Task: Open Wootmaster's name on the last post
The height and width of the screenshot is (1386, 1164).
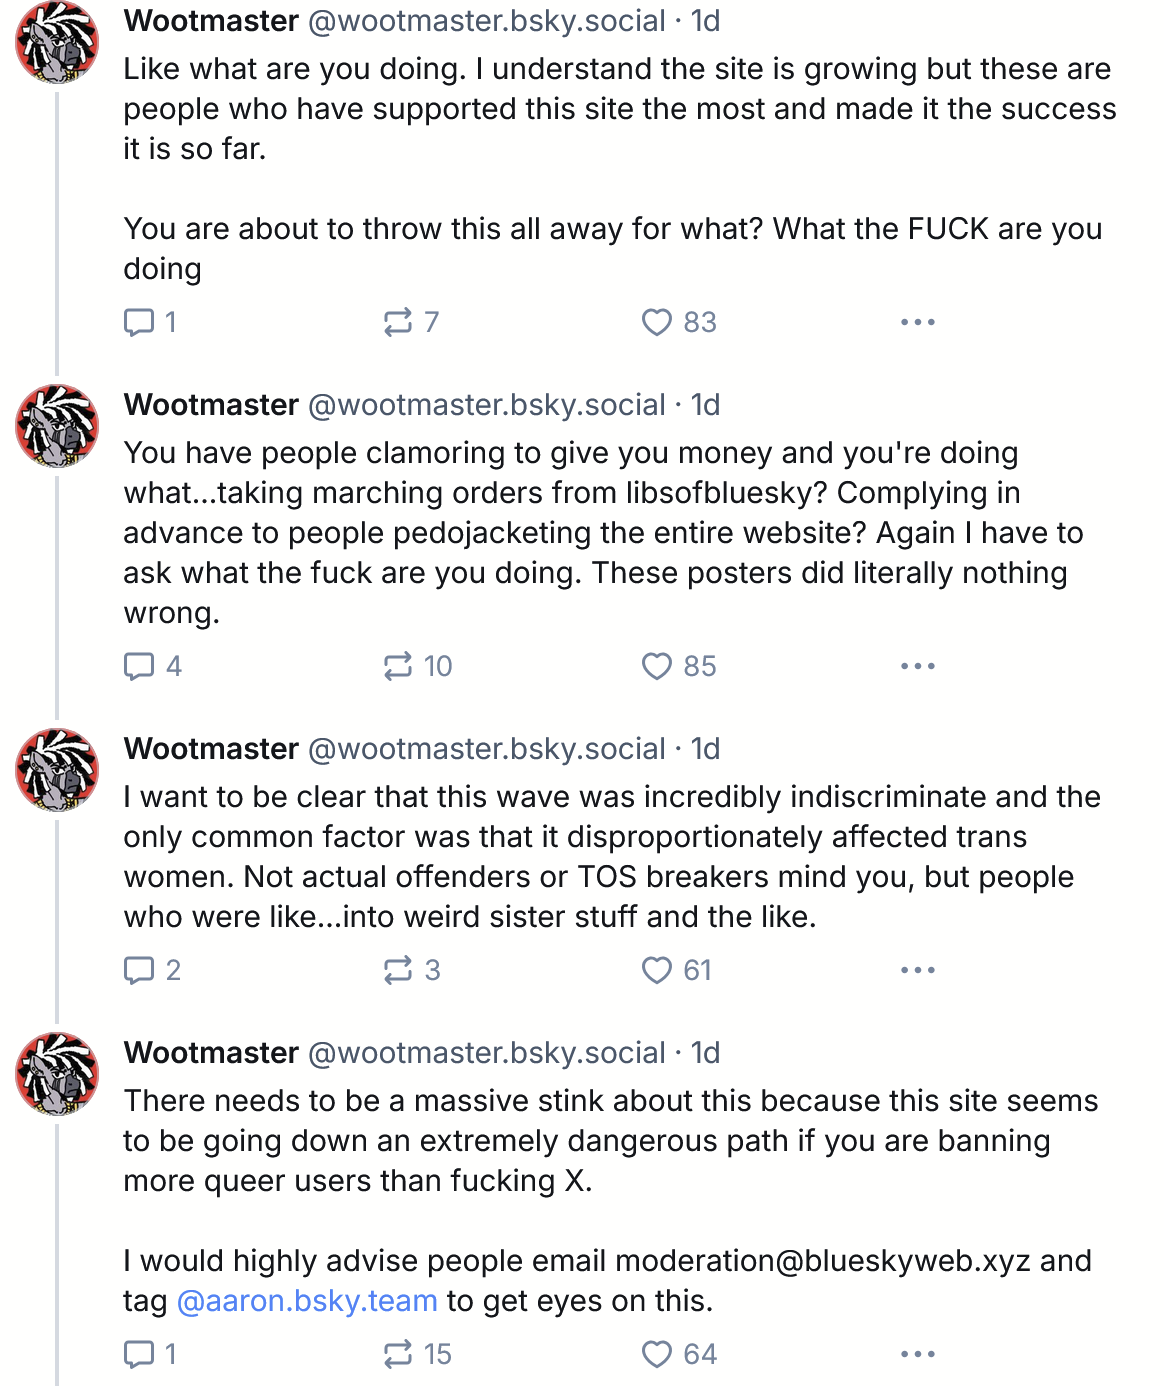Action: [x=211, y=1053]
